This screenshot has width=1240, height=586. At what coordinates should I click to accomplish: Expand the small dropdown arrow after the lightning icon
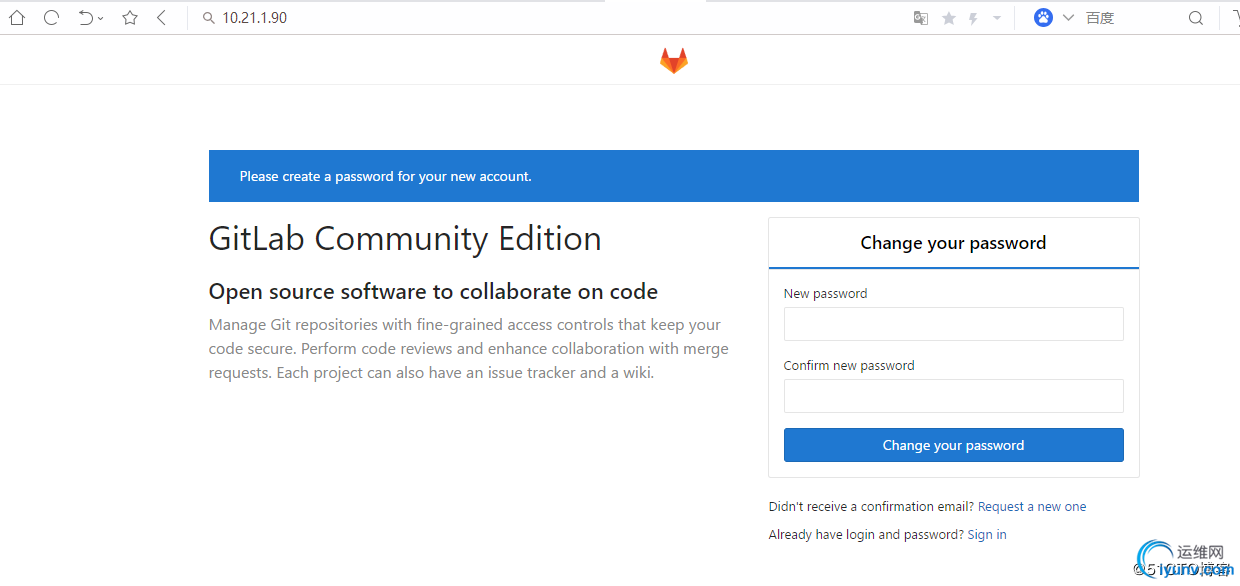[x=997, y=18]
